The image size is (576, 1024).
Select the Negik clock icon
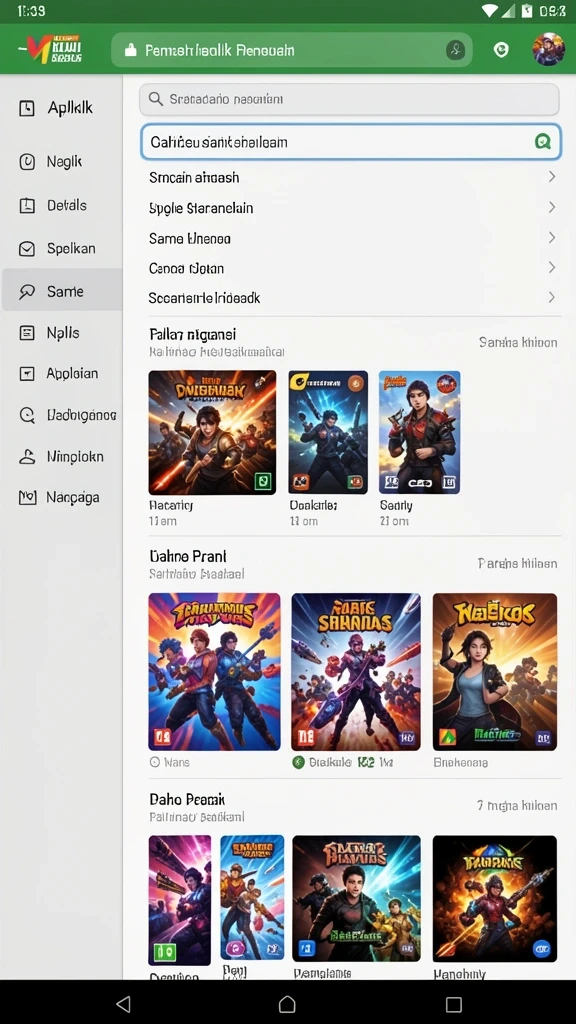[27, 162]
